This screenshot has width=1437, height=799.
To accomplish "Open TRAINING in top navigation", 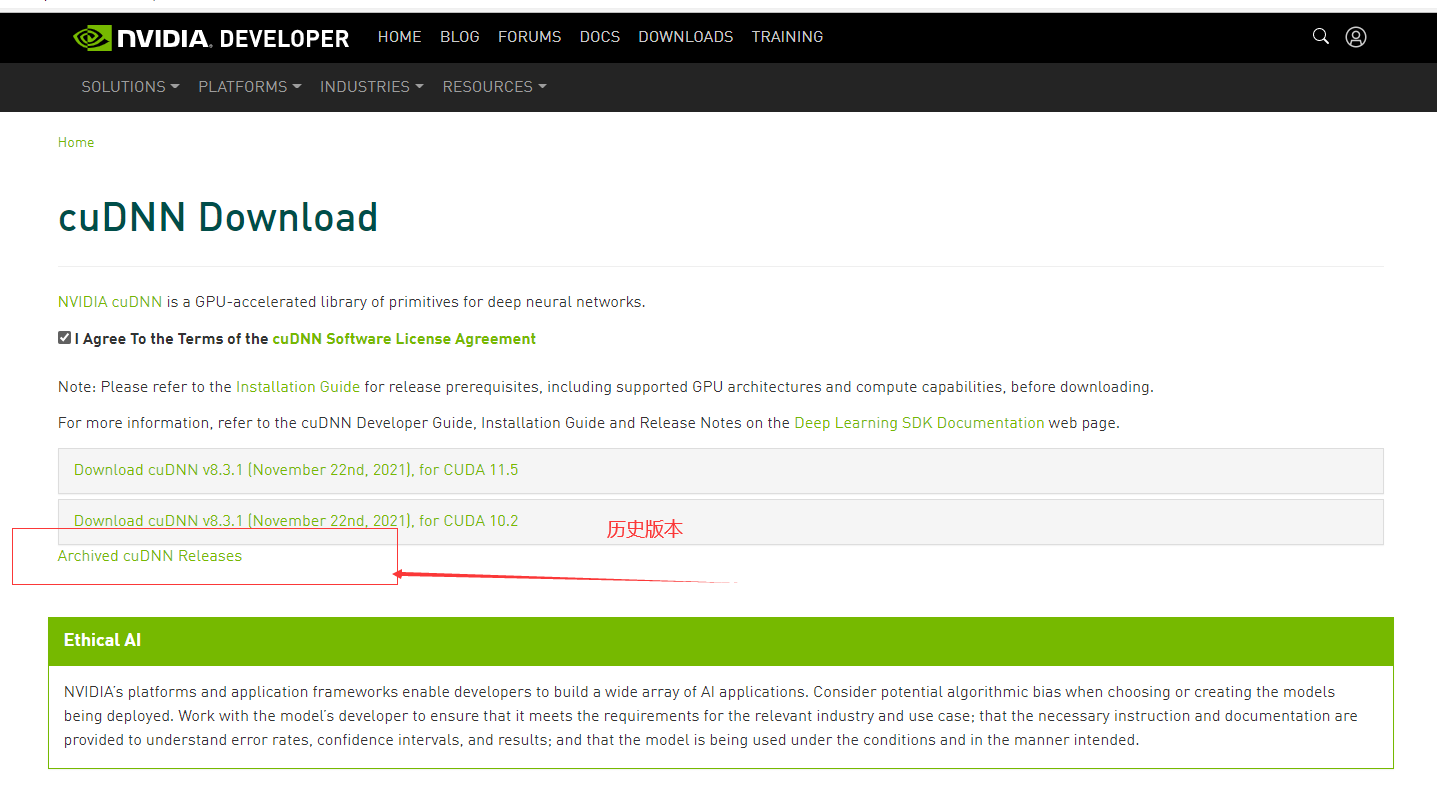I will (x=787, y=37).
